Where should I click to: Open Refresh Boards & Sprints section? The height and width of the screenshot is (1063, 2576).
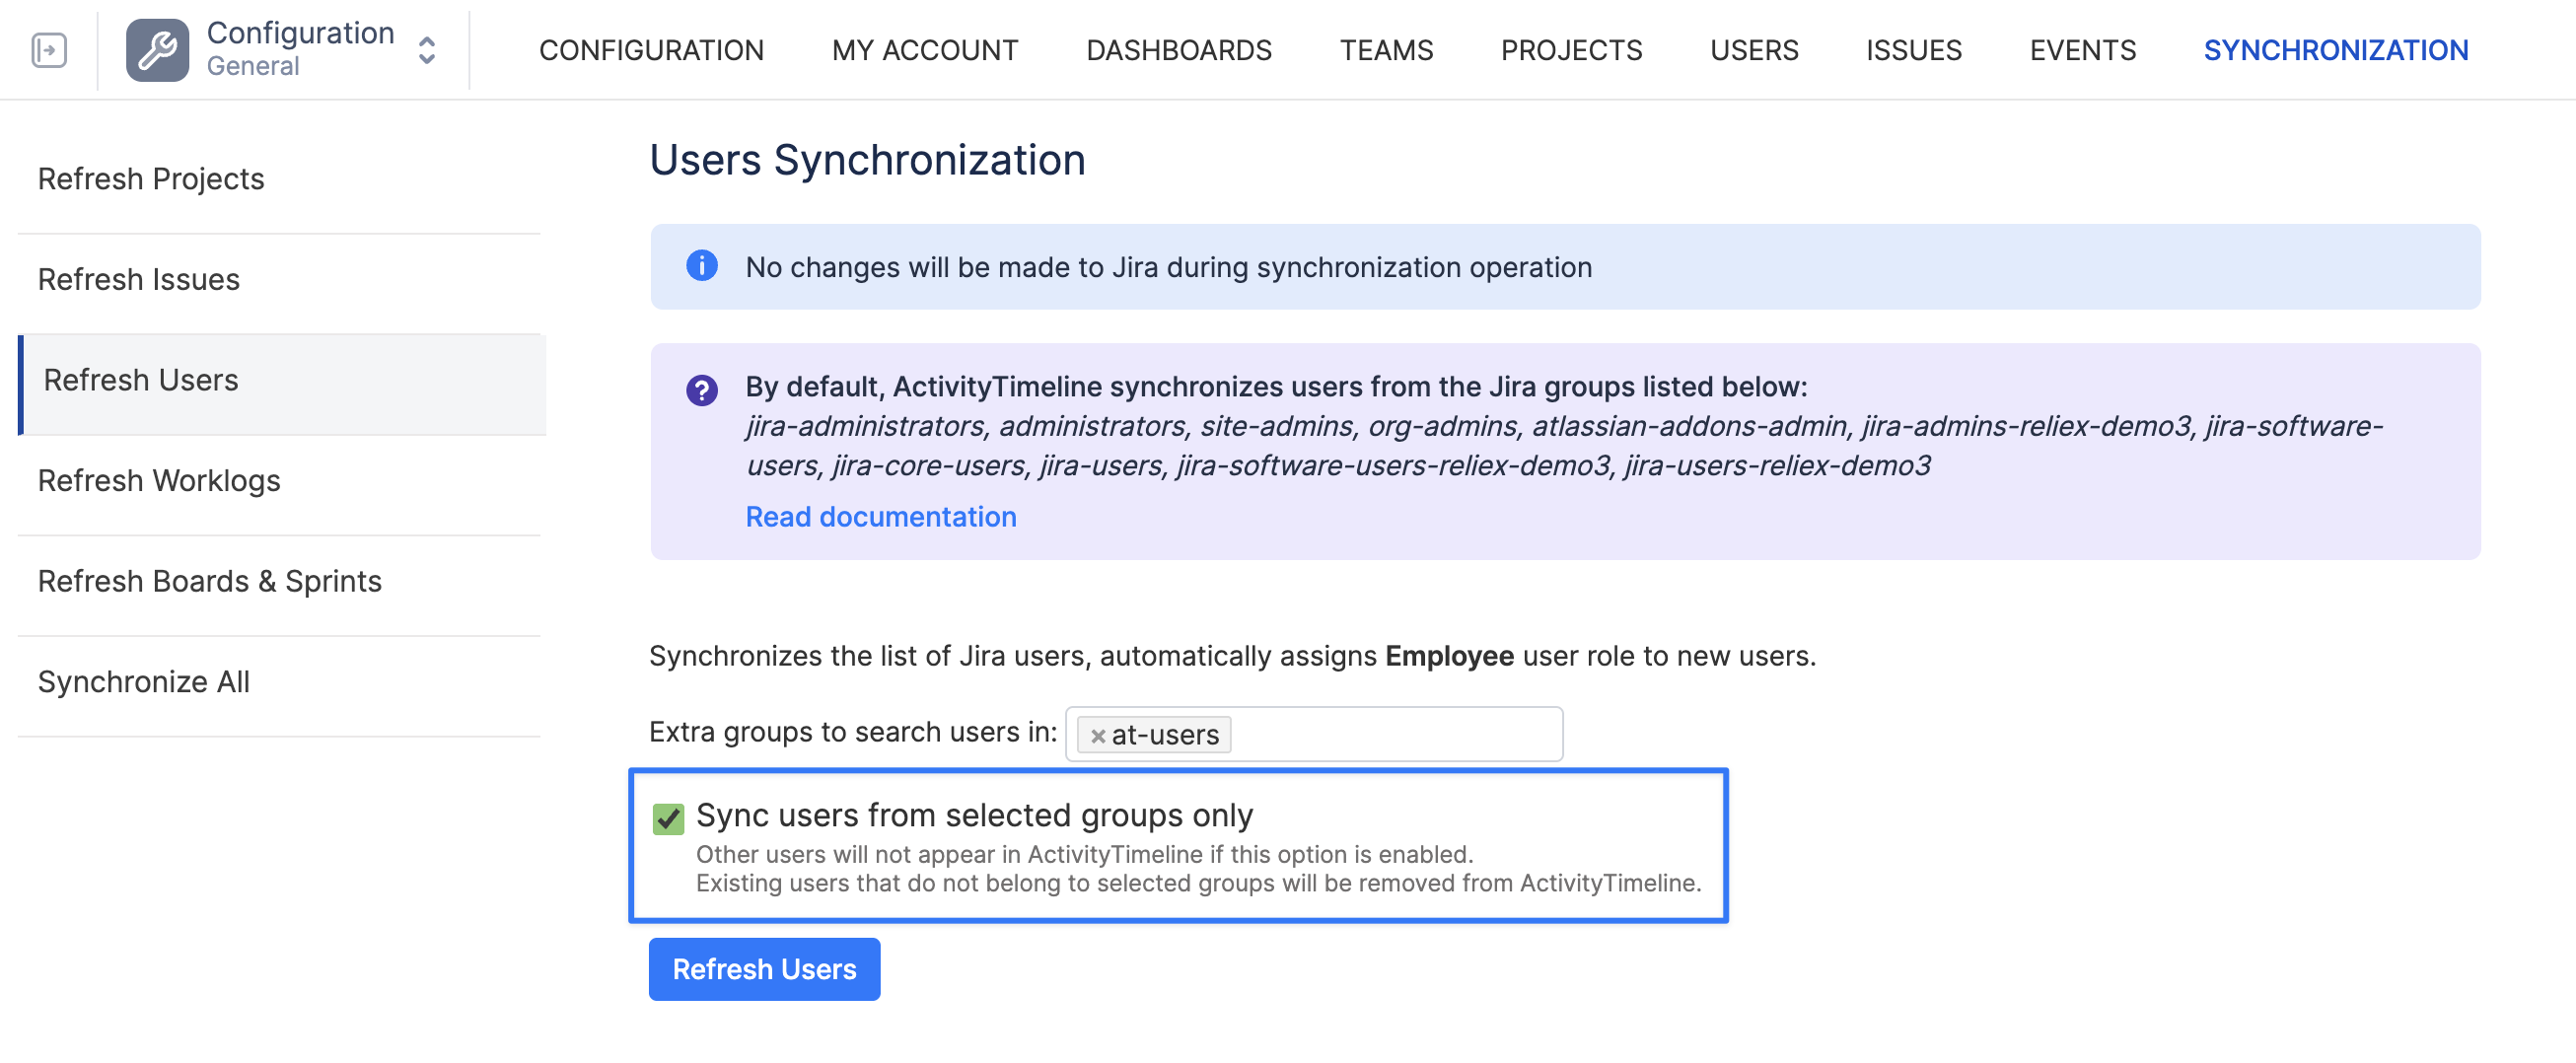pyautogui.click(x=210, y=581)
